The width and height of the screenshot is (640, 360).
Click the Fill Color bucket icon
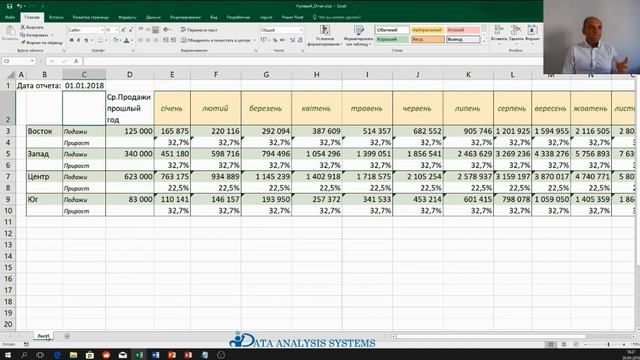[116, 40]
